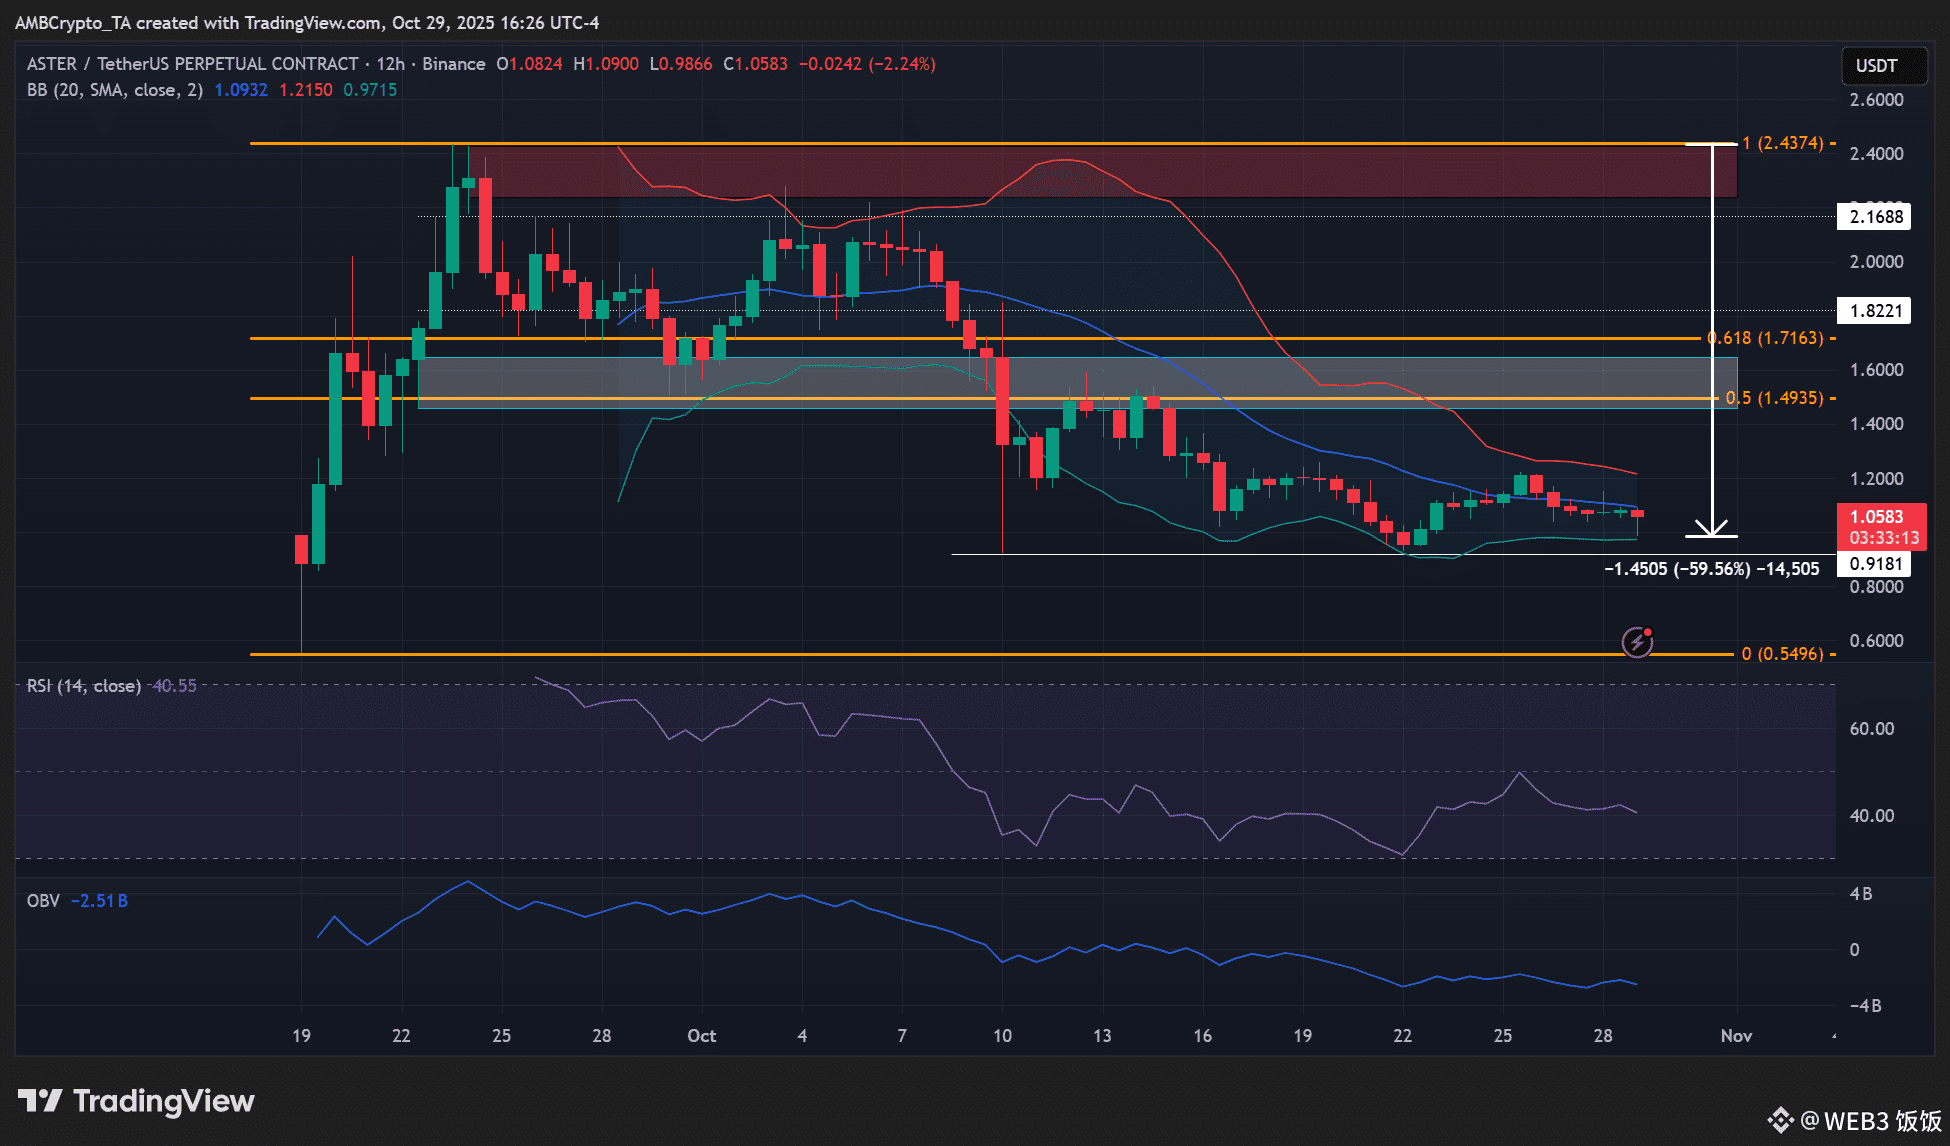Select the OBV indicator legend label
The image size is (1950, 1146).
click(43, 901)
